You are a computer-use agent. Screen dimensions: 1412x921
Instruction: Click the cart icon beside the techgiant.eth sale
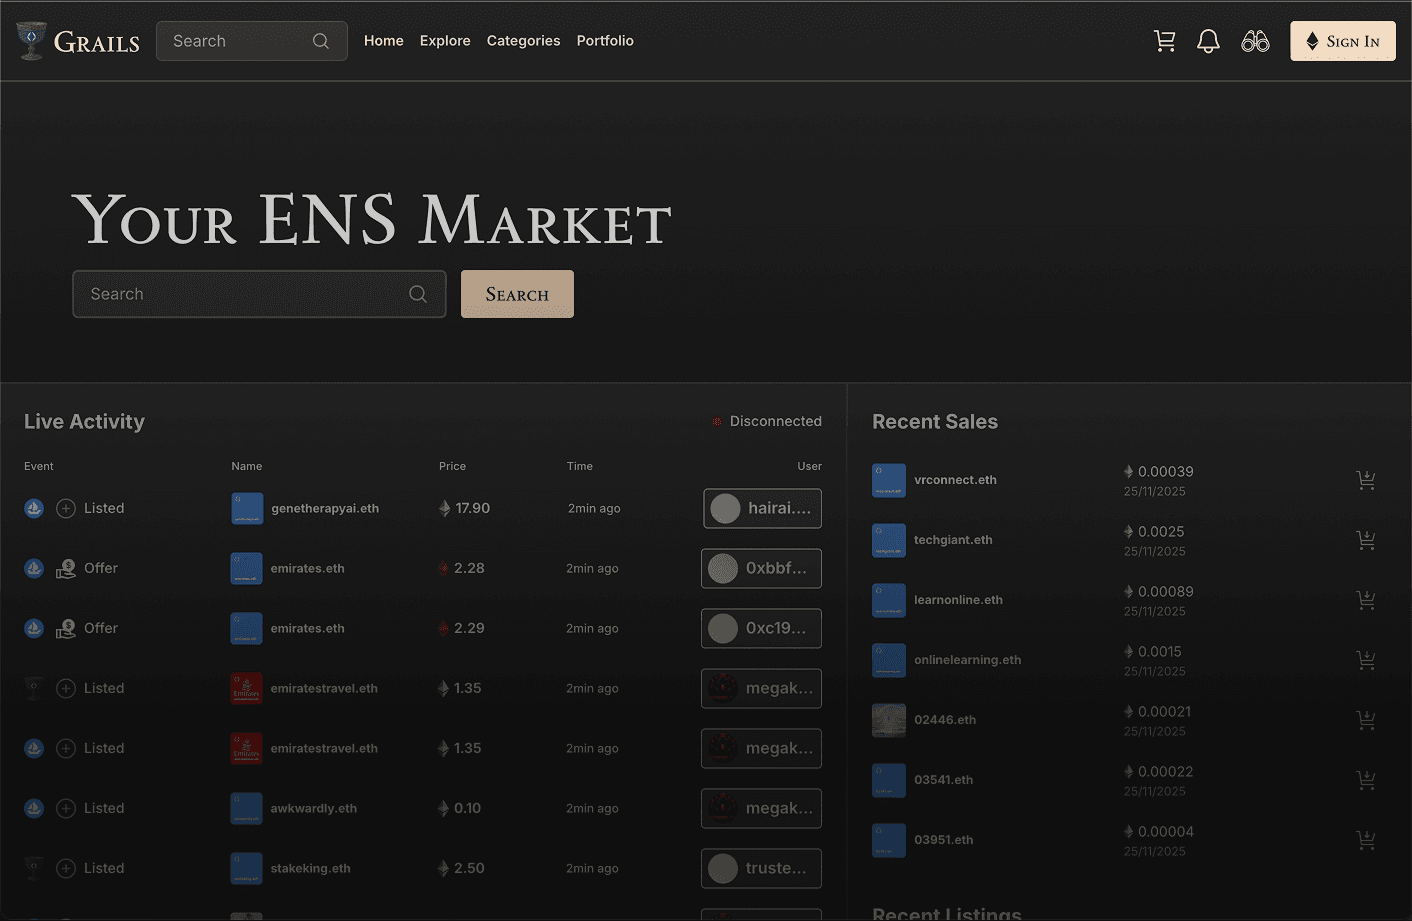pos(1366,540)
